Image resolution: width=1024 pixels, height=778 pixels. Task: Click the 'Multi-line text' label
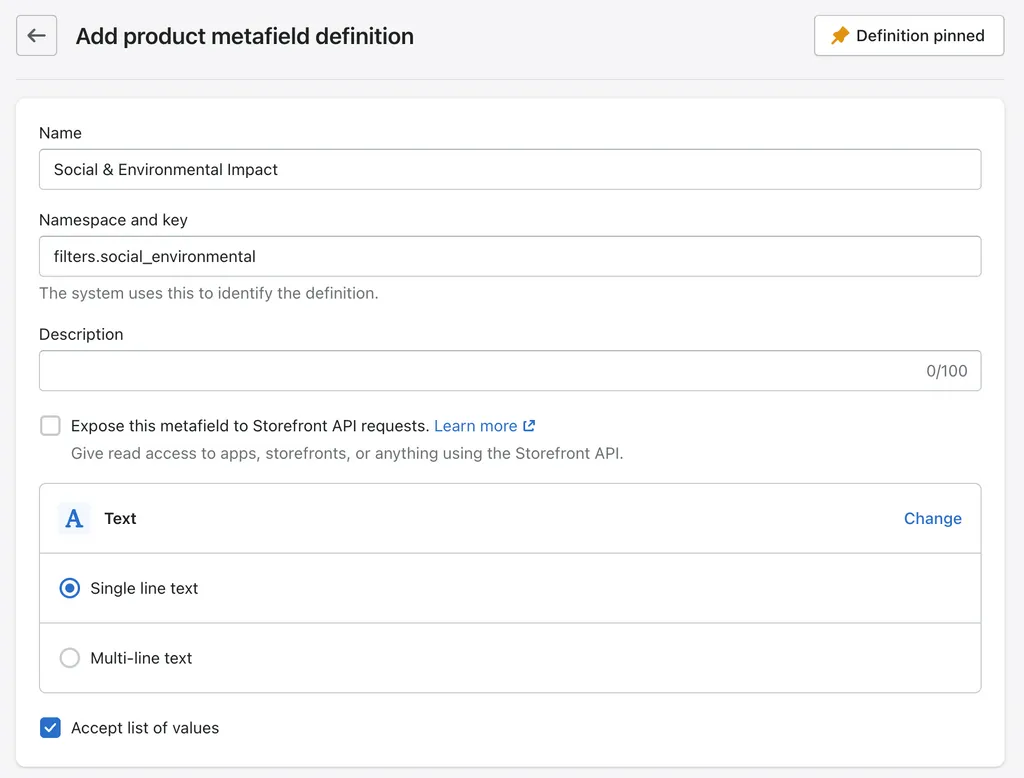click(x=141, y=658)
